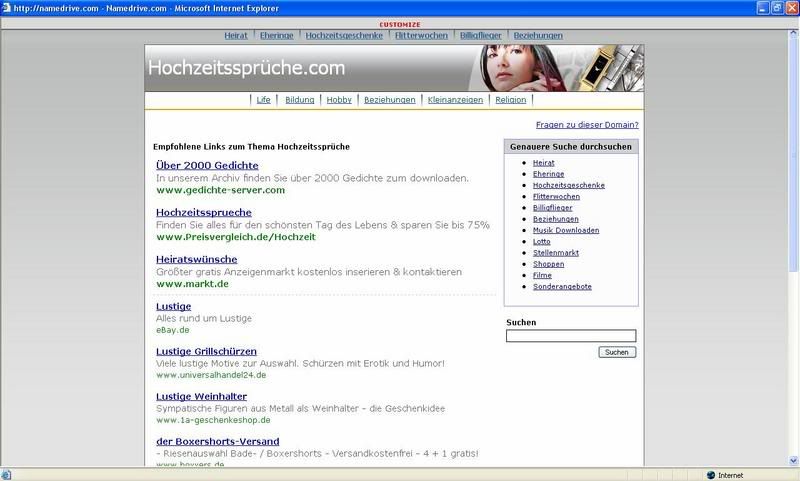Click the Internet Explorer page icon in title bar
The width and height of the screenshot is (800, 481).
(x=6, y=8)
